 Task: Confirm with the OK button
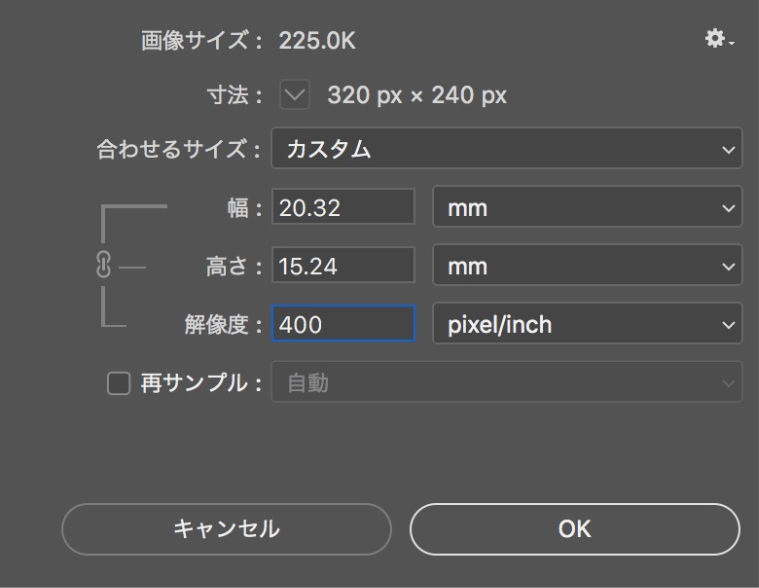click(x=575, y=529)
